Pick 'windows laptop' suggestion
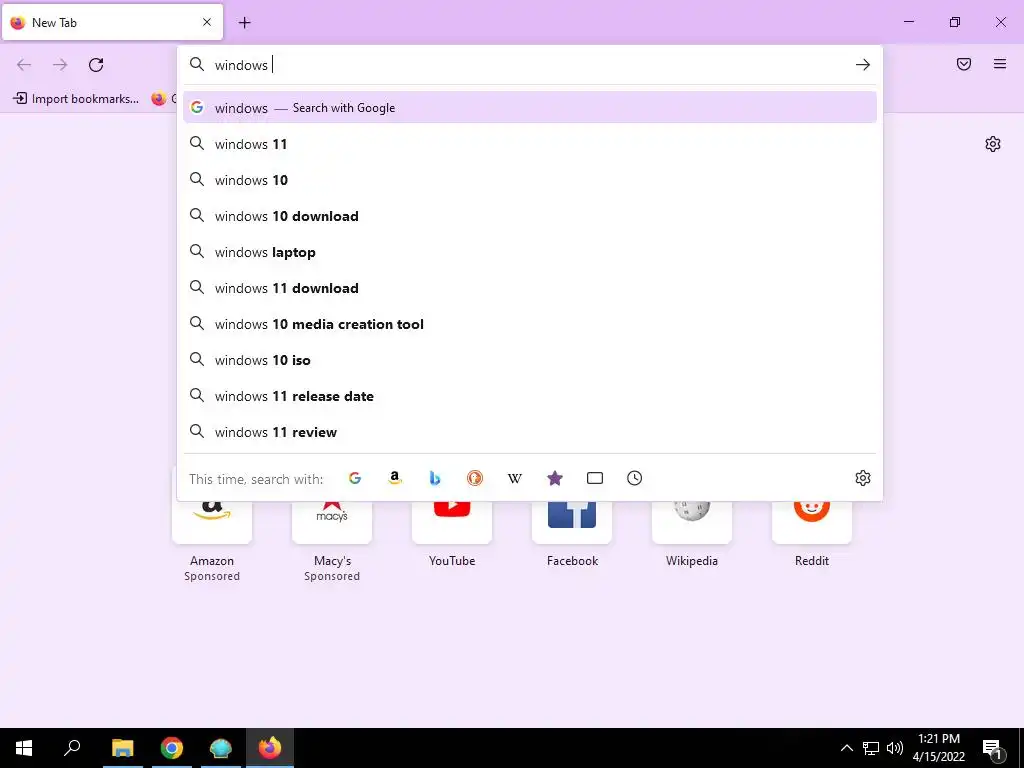The height and width of the screenshot is (768, 1024). (530, 251)
